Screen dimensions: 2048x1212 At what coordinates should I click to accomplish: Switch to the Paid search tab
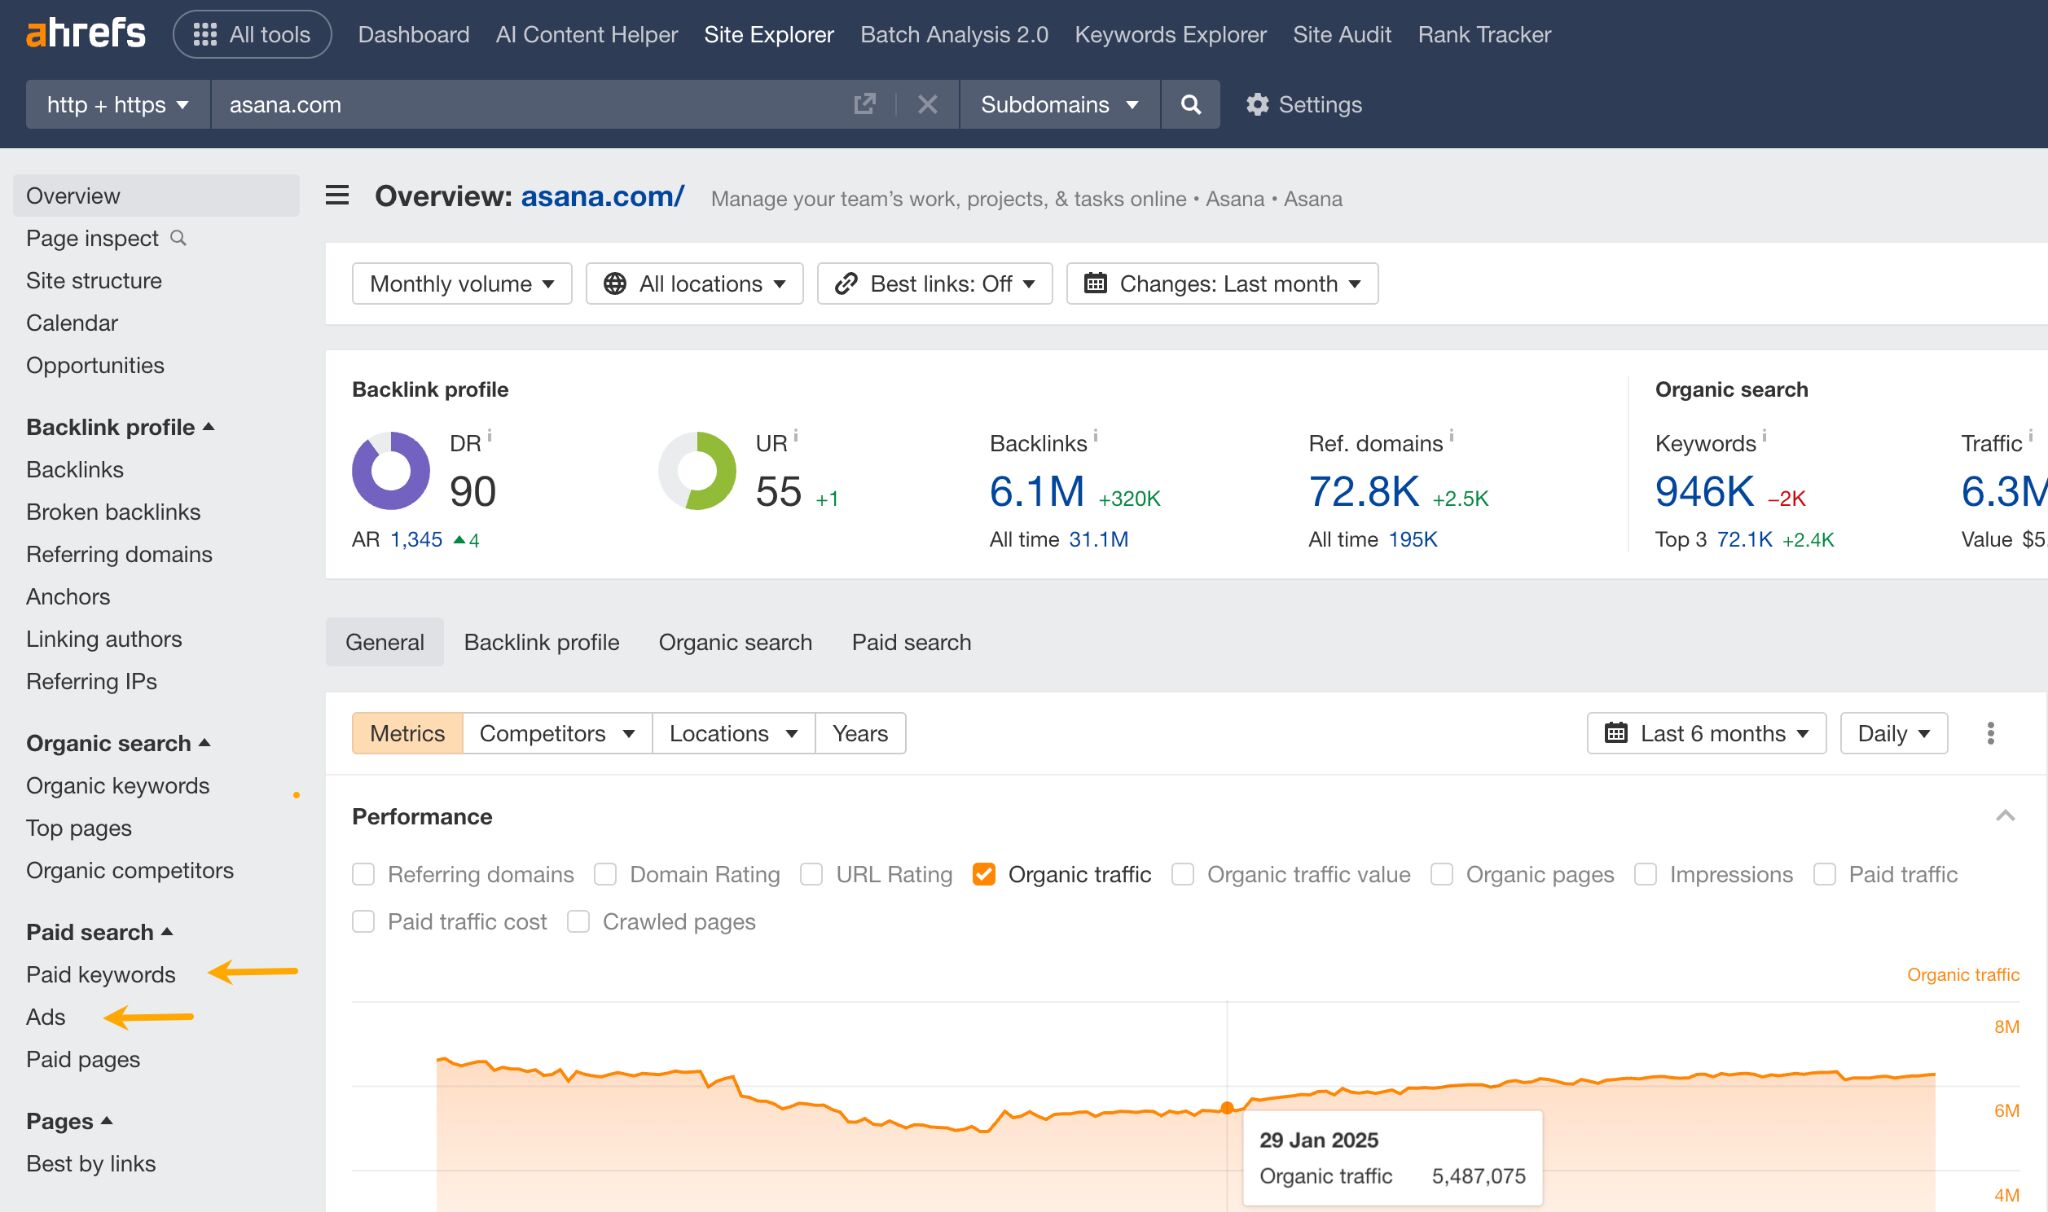coord(911,642)
